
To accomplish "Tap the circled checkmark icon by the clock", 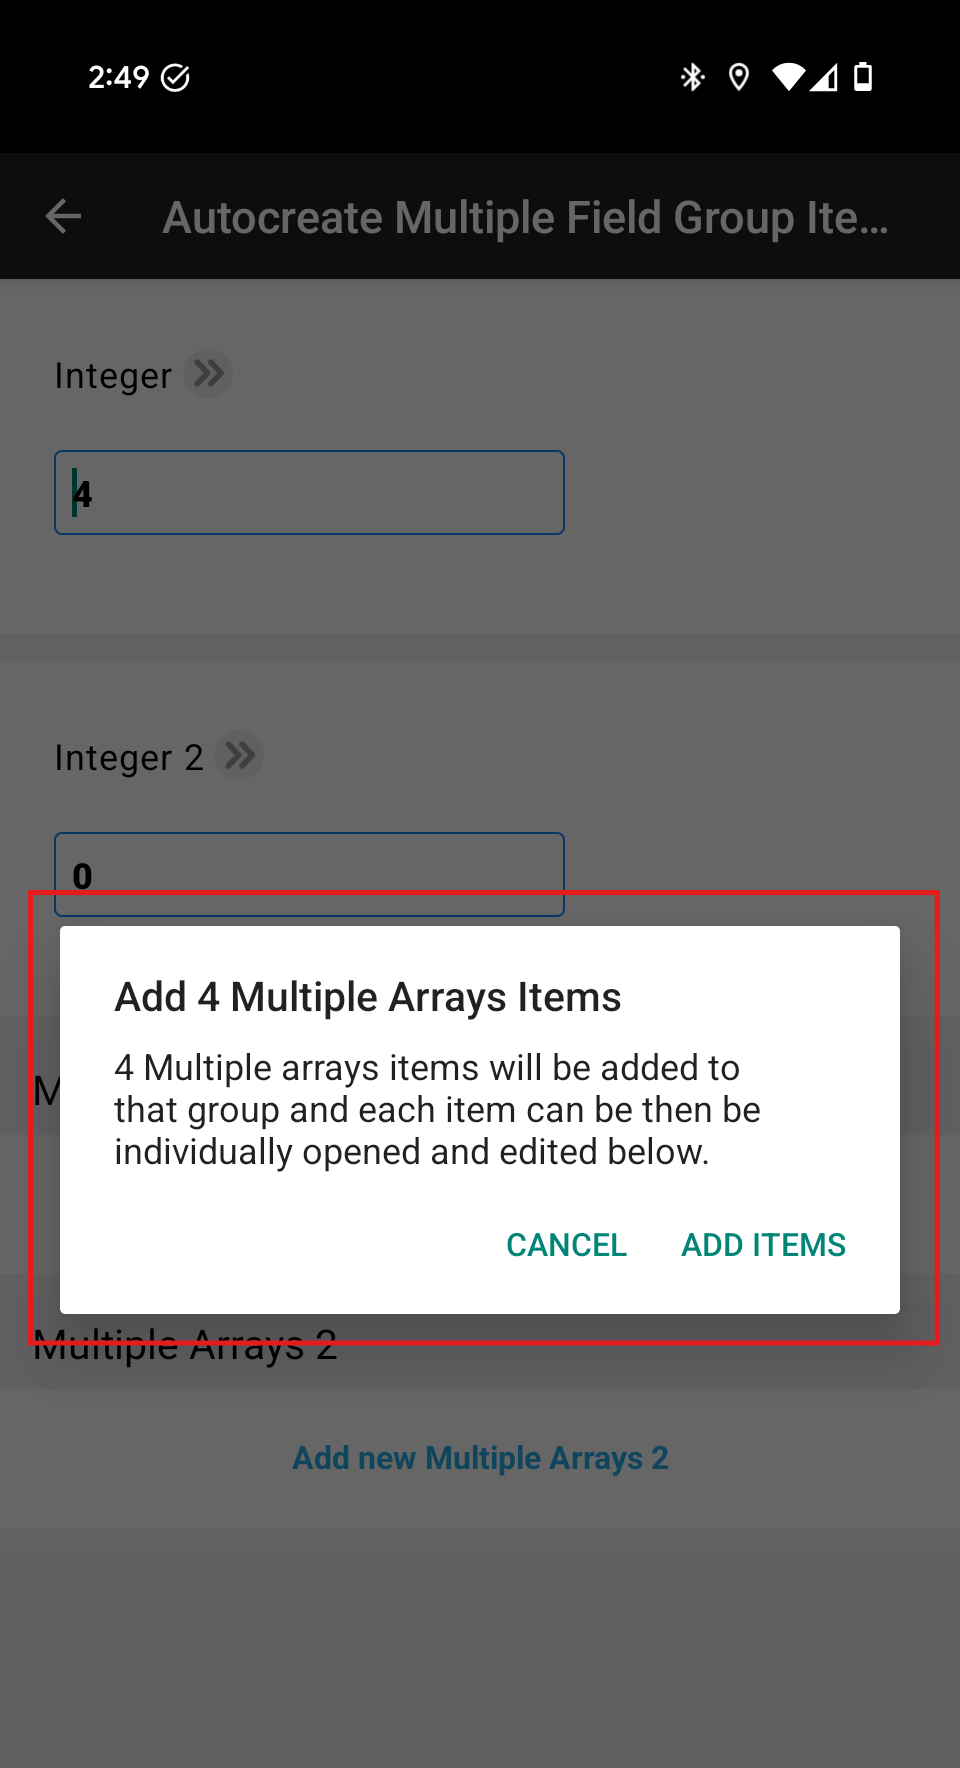I will click(x=176, y=77).
